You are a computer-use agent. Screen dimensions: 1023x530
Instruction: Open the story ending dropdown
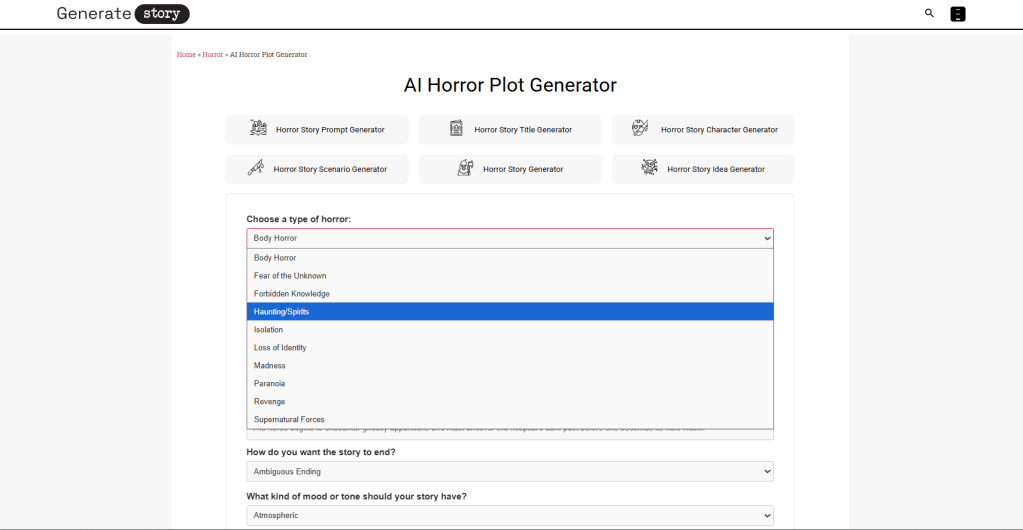point(509,471)
